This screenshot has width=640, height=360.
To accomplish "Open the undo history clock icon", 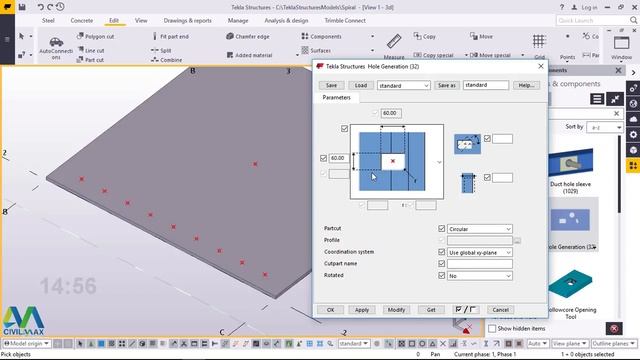I will [60, 7].
